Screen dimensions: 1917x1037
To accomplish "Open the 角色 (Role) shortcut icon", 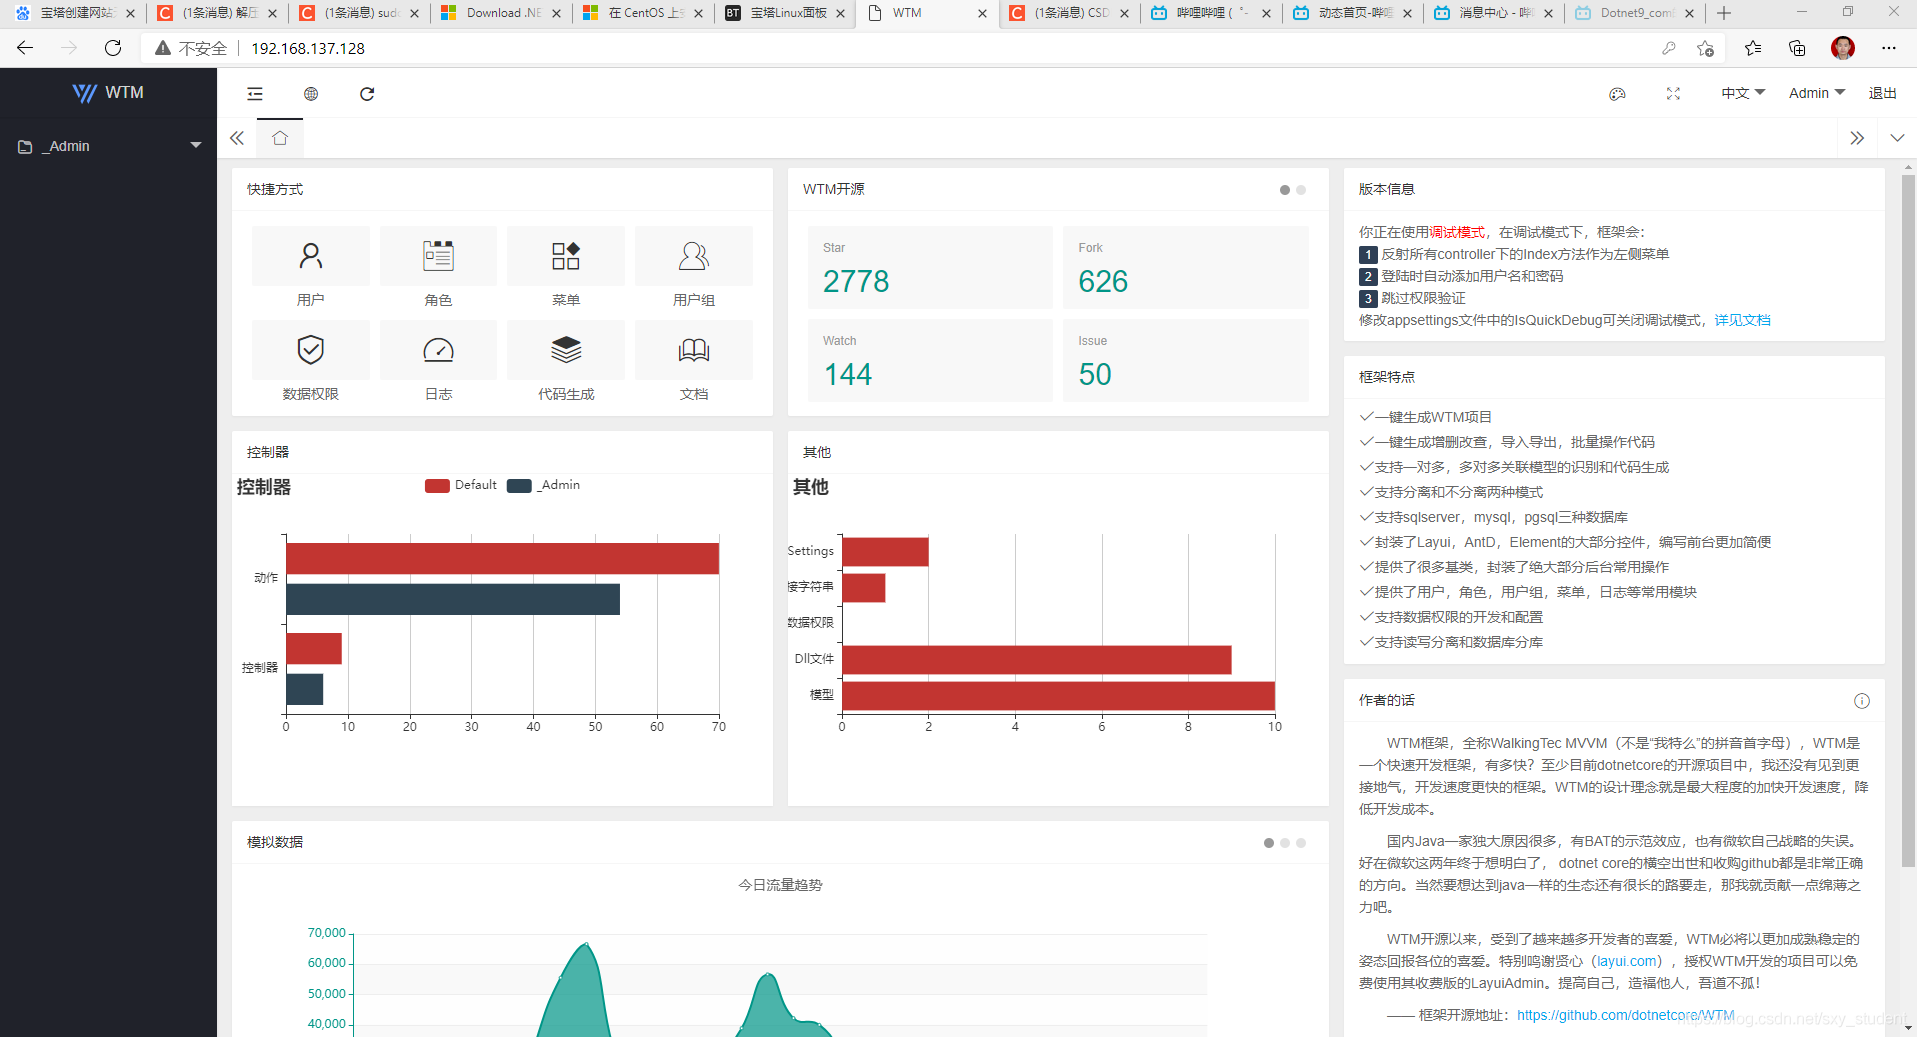I will 438,256.
